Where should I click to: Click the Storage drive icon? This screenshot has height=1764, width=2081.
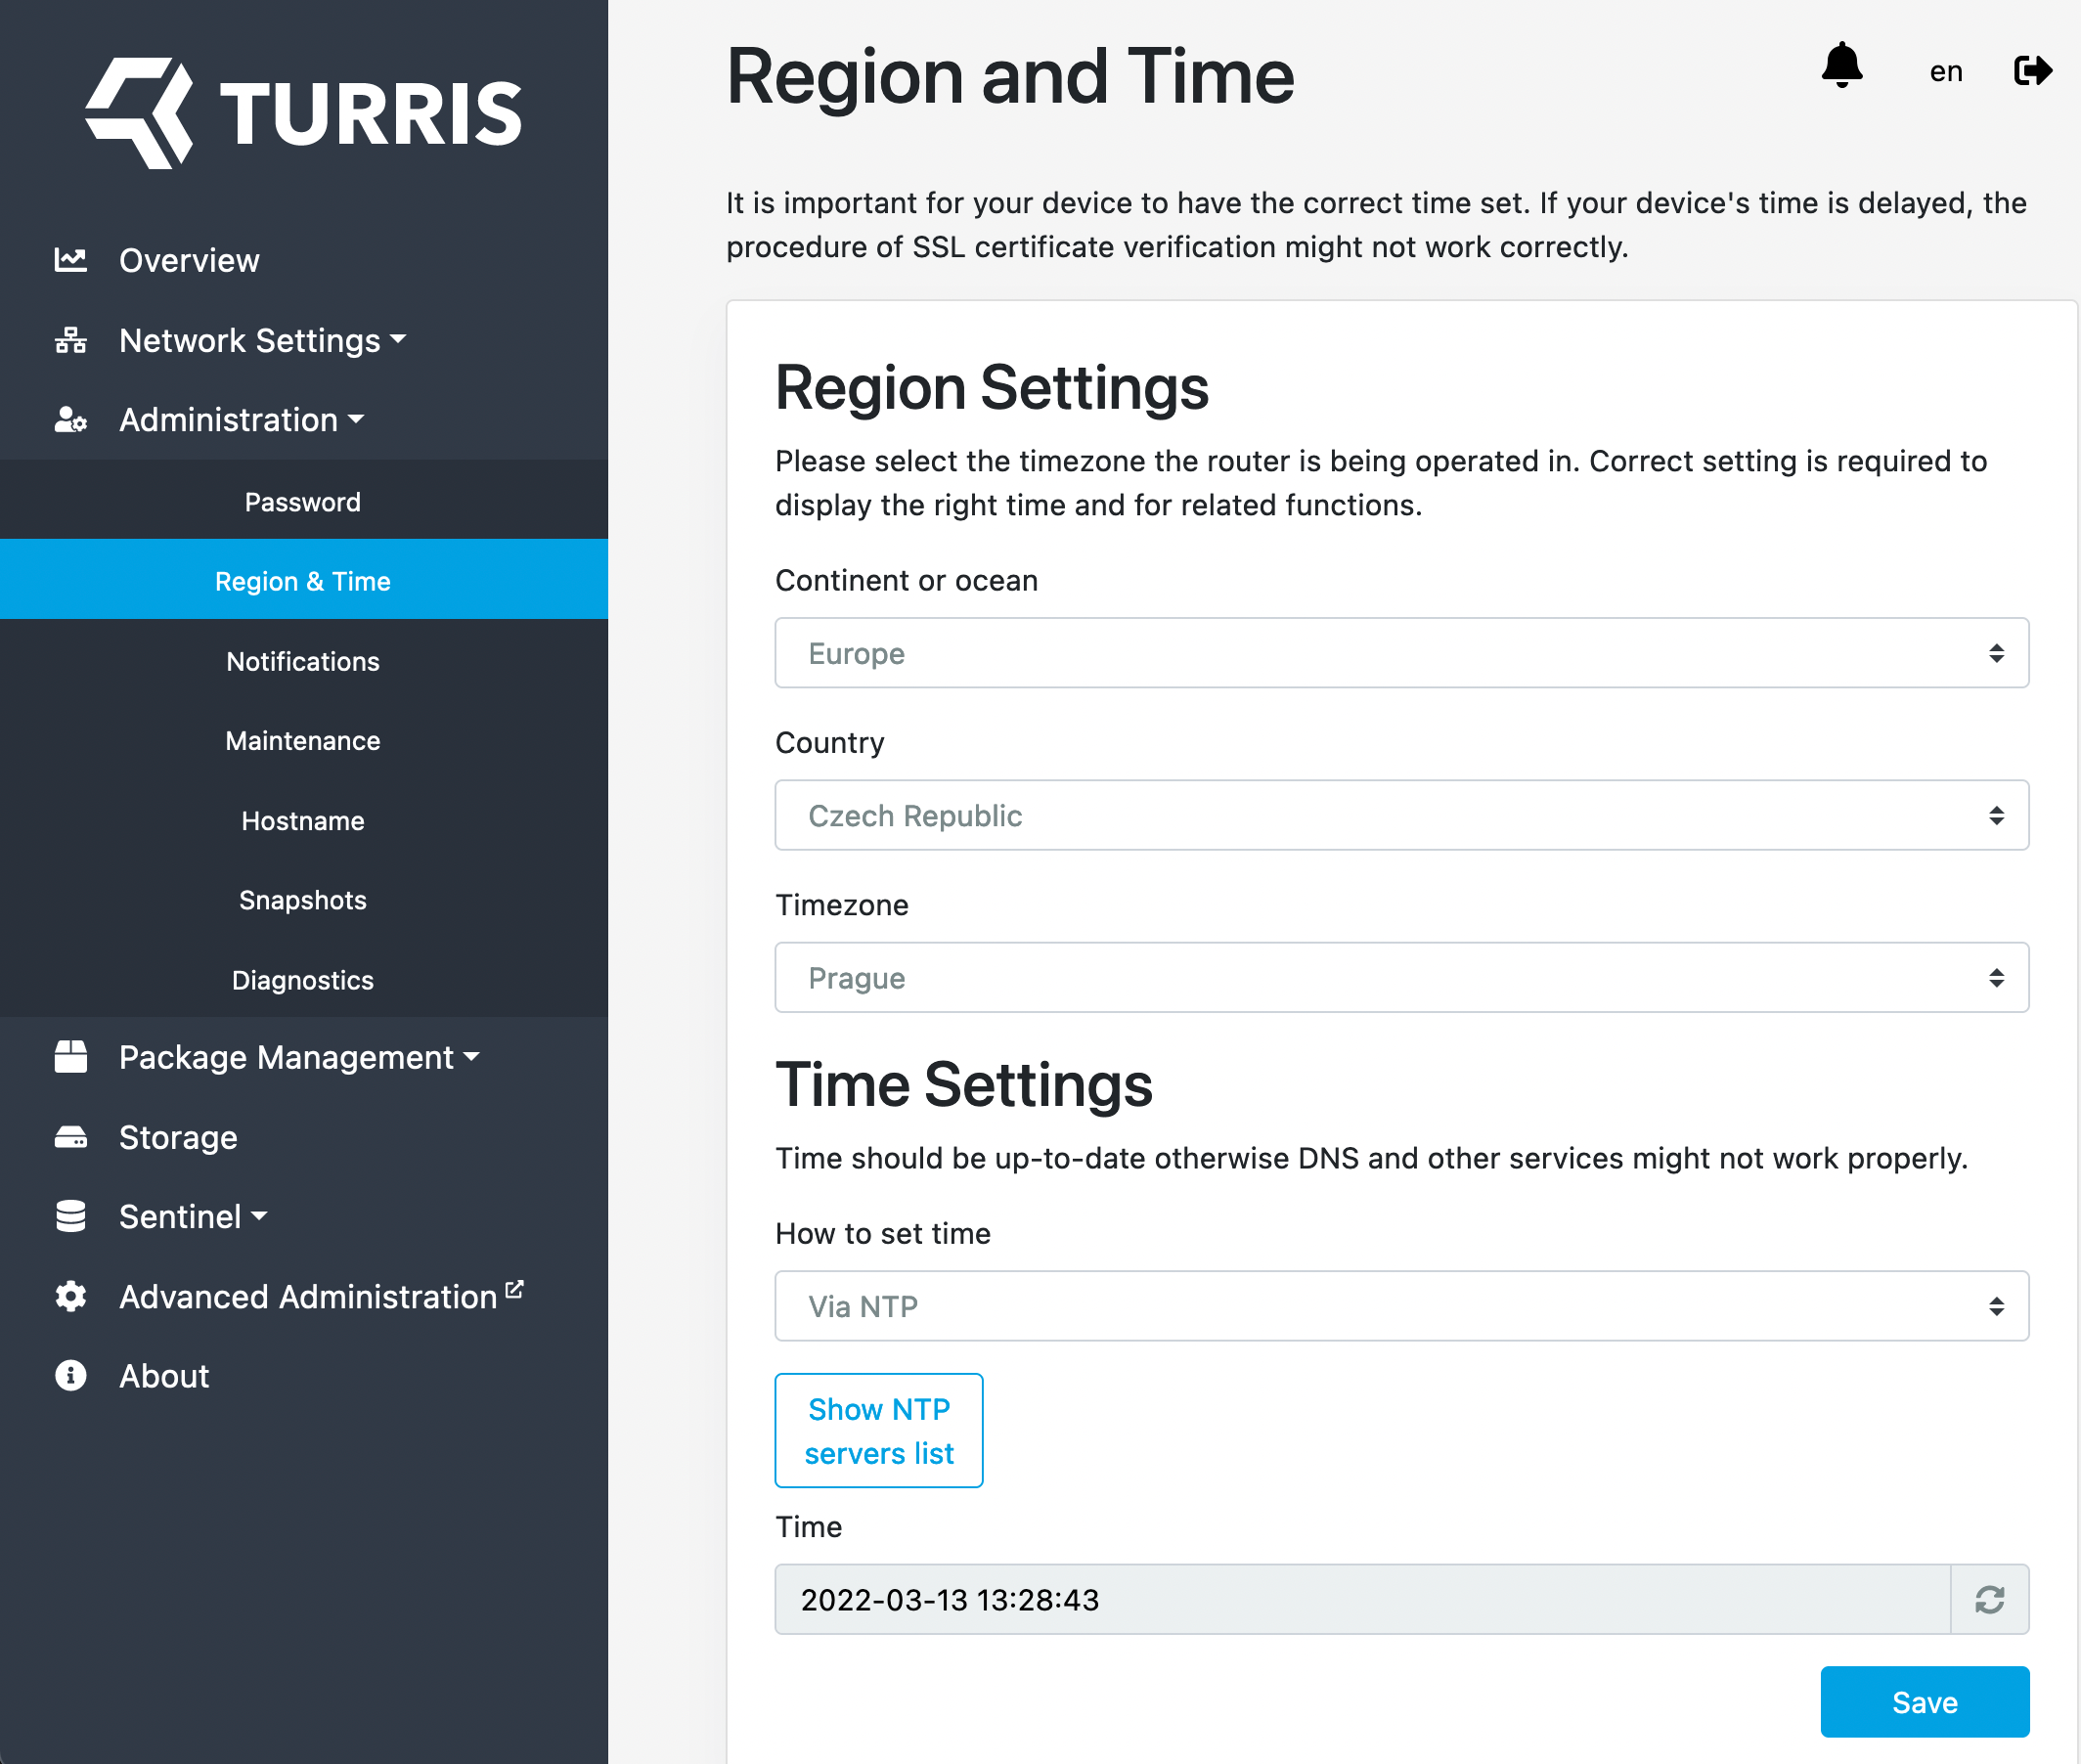[69, 1137]
